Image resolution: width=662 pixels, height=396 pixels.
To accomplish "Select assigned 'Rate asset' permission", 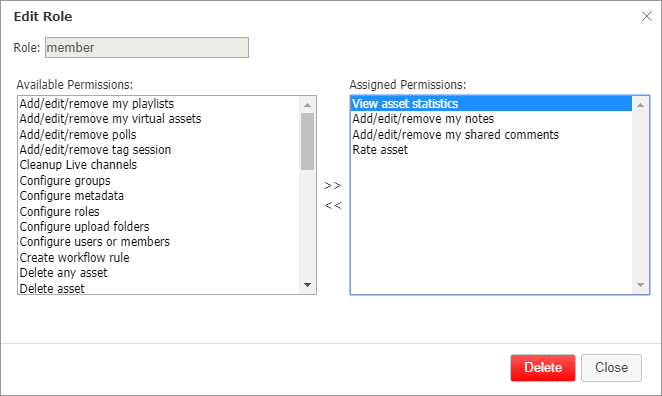I will [x=491, y=150].
